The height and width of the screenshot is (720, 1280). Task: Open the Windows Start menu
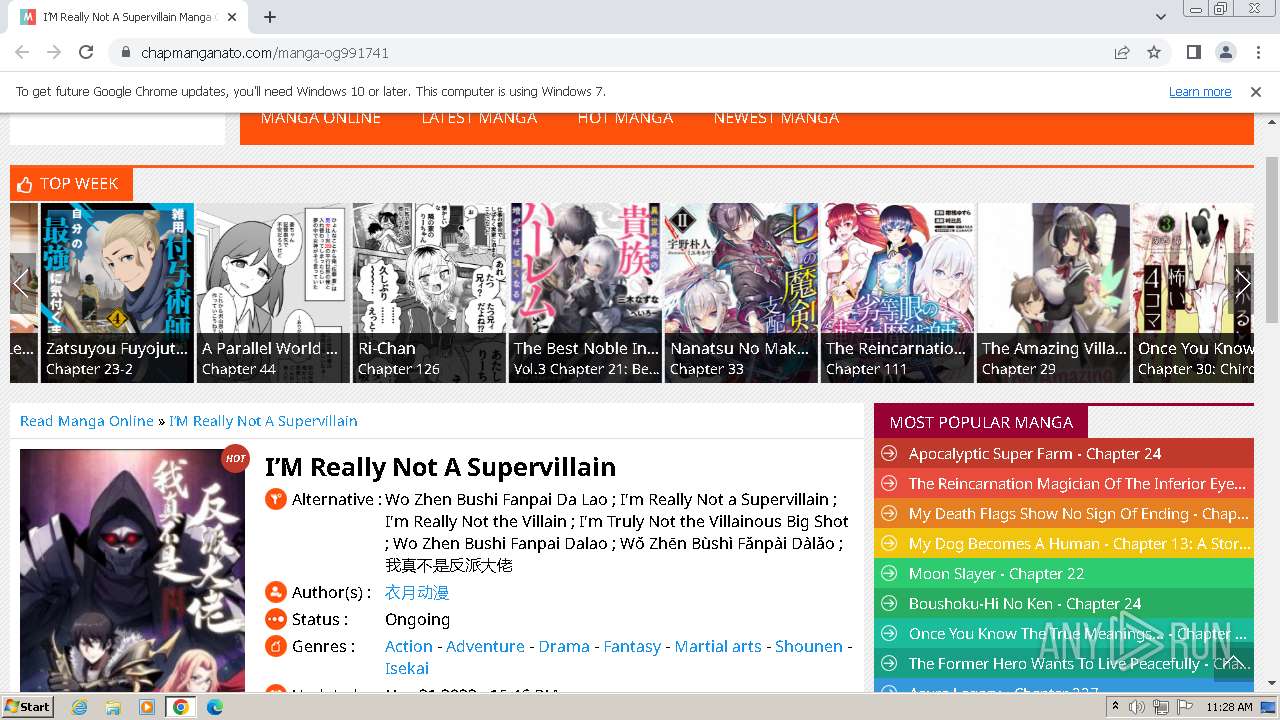pyautogui.click(x=27, y=707)
